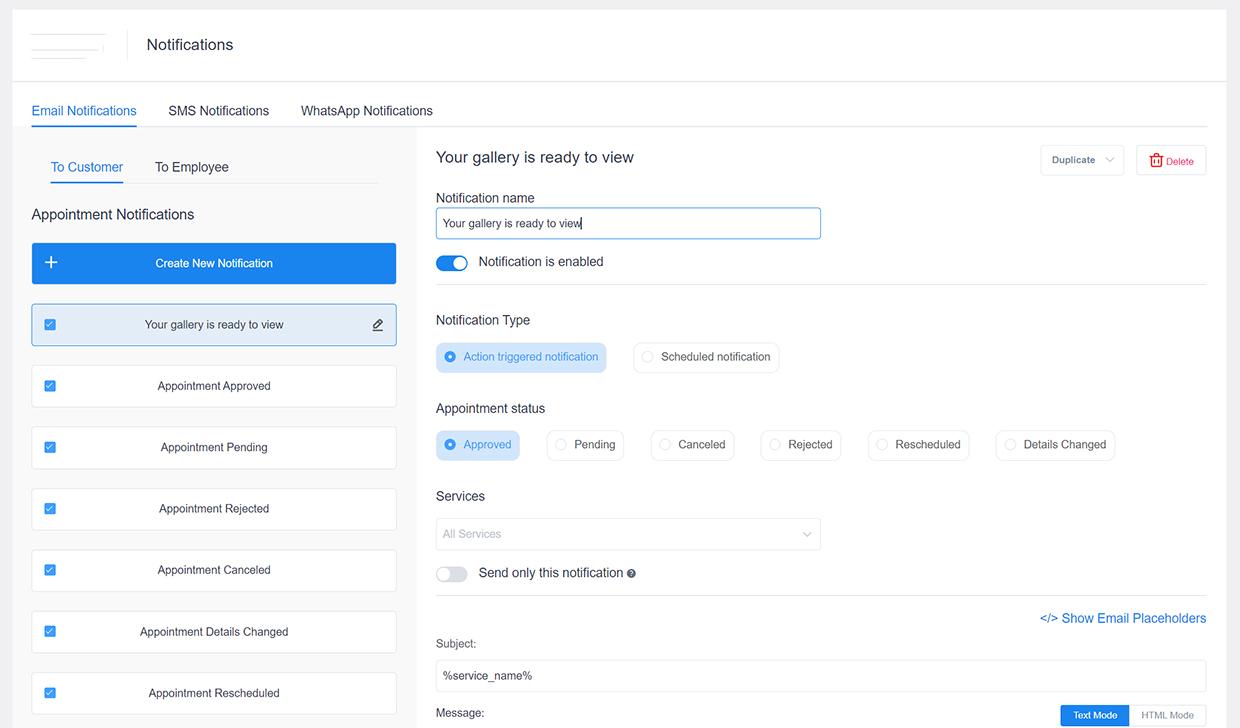Open the Appointment Details Changed notification
1240x728 pixels.
tap(214, 632)
